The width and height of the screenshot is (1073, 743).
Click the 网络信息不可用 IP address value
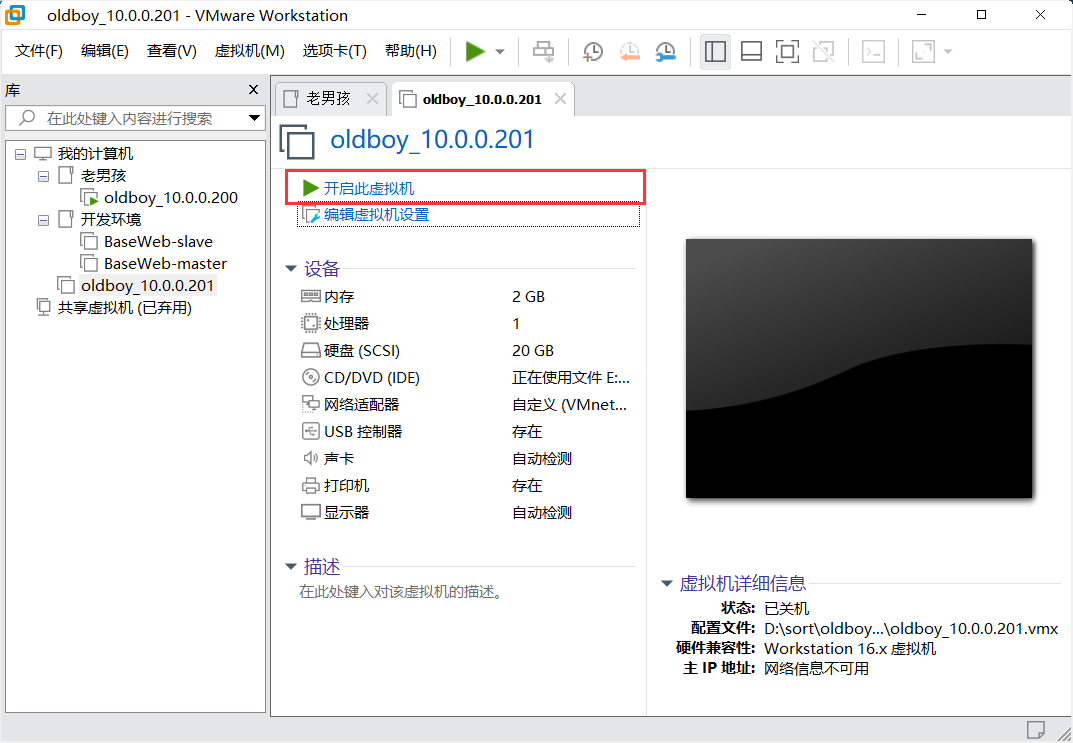(x=816, y=668)
